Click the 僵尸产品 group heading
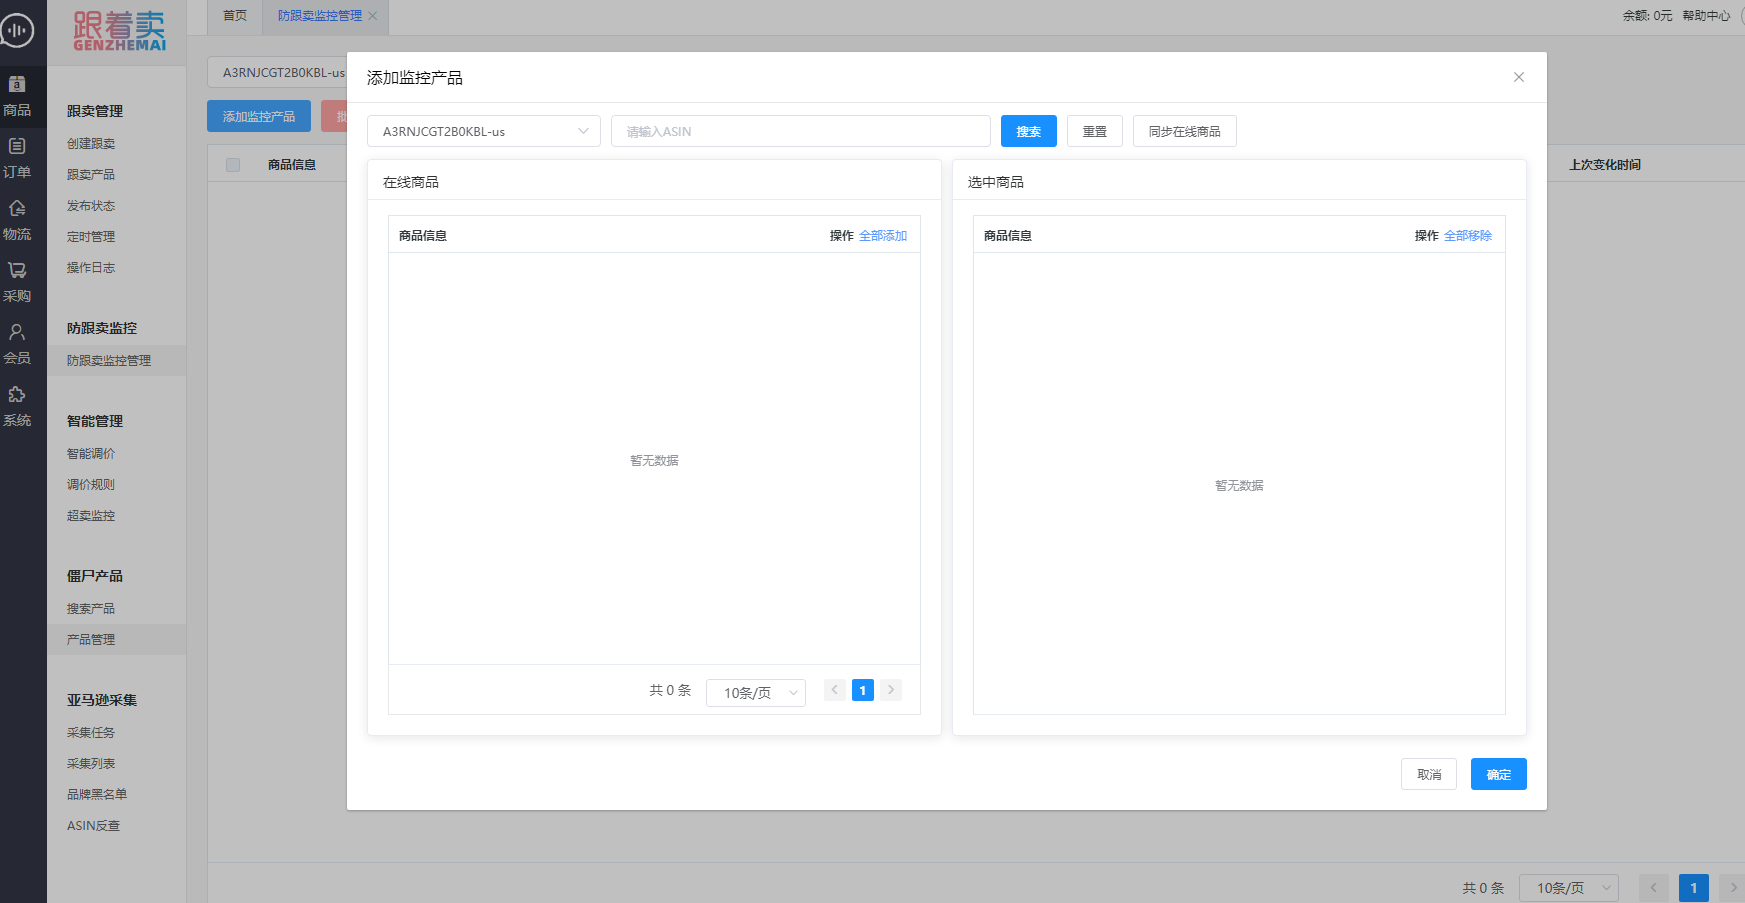The width and height of the screenshot is (1745, 903). 95,576
